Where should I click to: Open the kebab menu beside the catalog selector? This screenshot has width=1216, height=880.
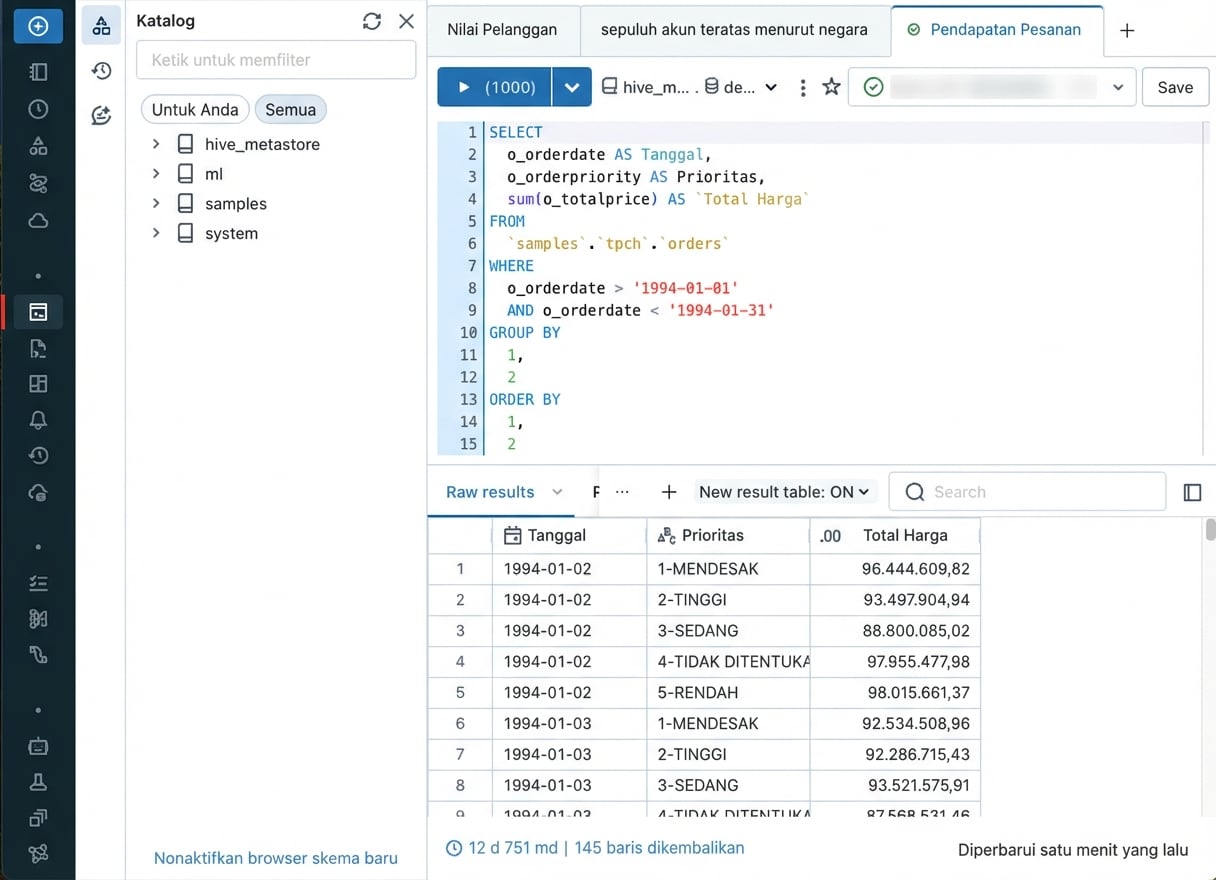[803, 87]
